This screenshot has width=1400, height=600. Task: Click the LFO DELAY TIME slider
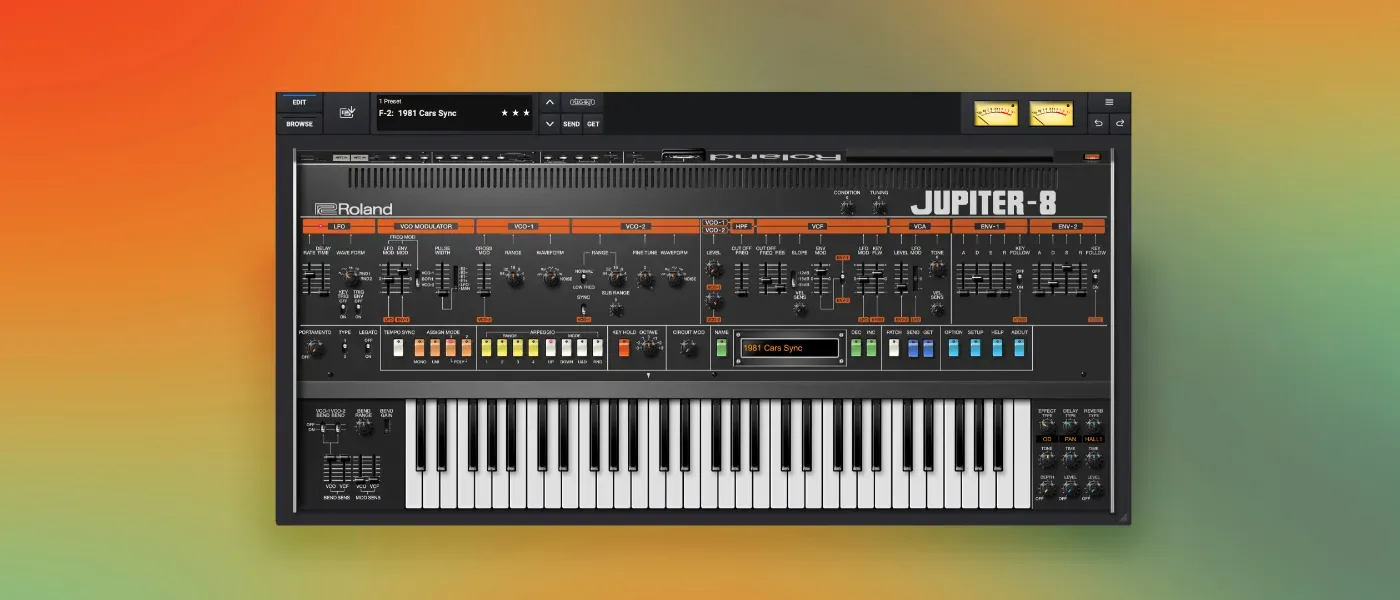click(322, 279)
